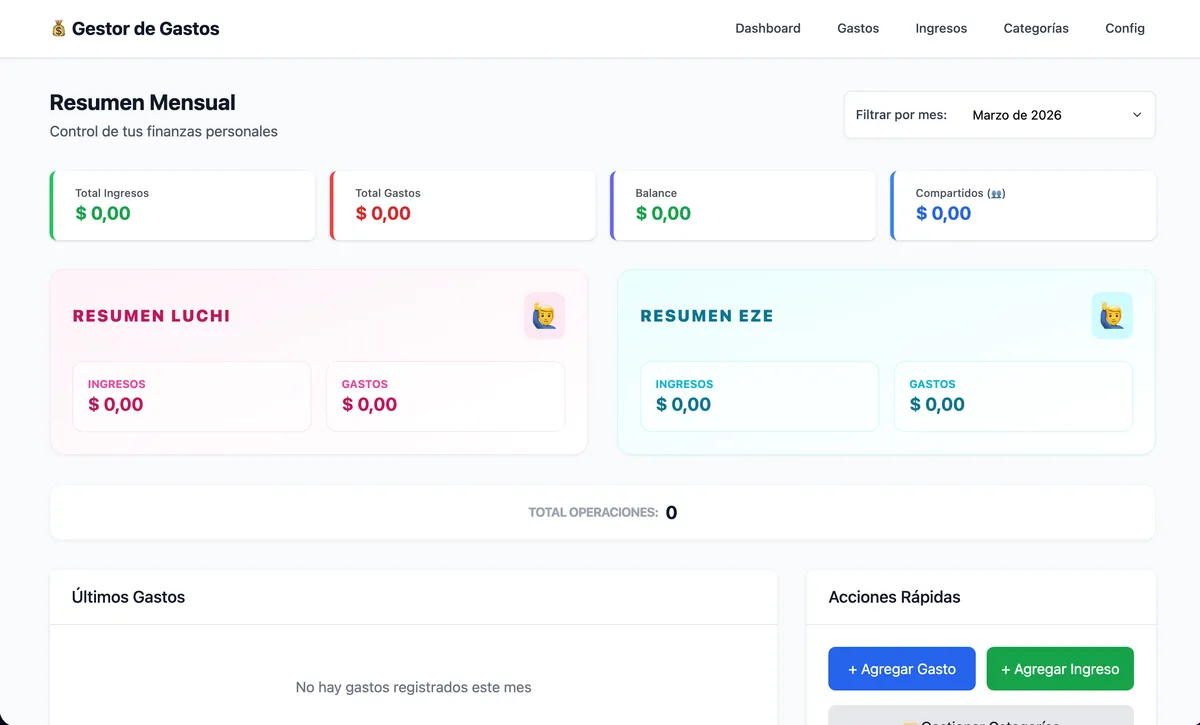Click the chevron on the month selector
1200x725 pixels.
[x=1136, y=115]
